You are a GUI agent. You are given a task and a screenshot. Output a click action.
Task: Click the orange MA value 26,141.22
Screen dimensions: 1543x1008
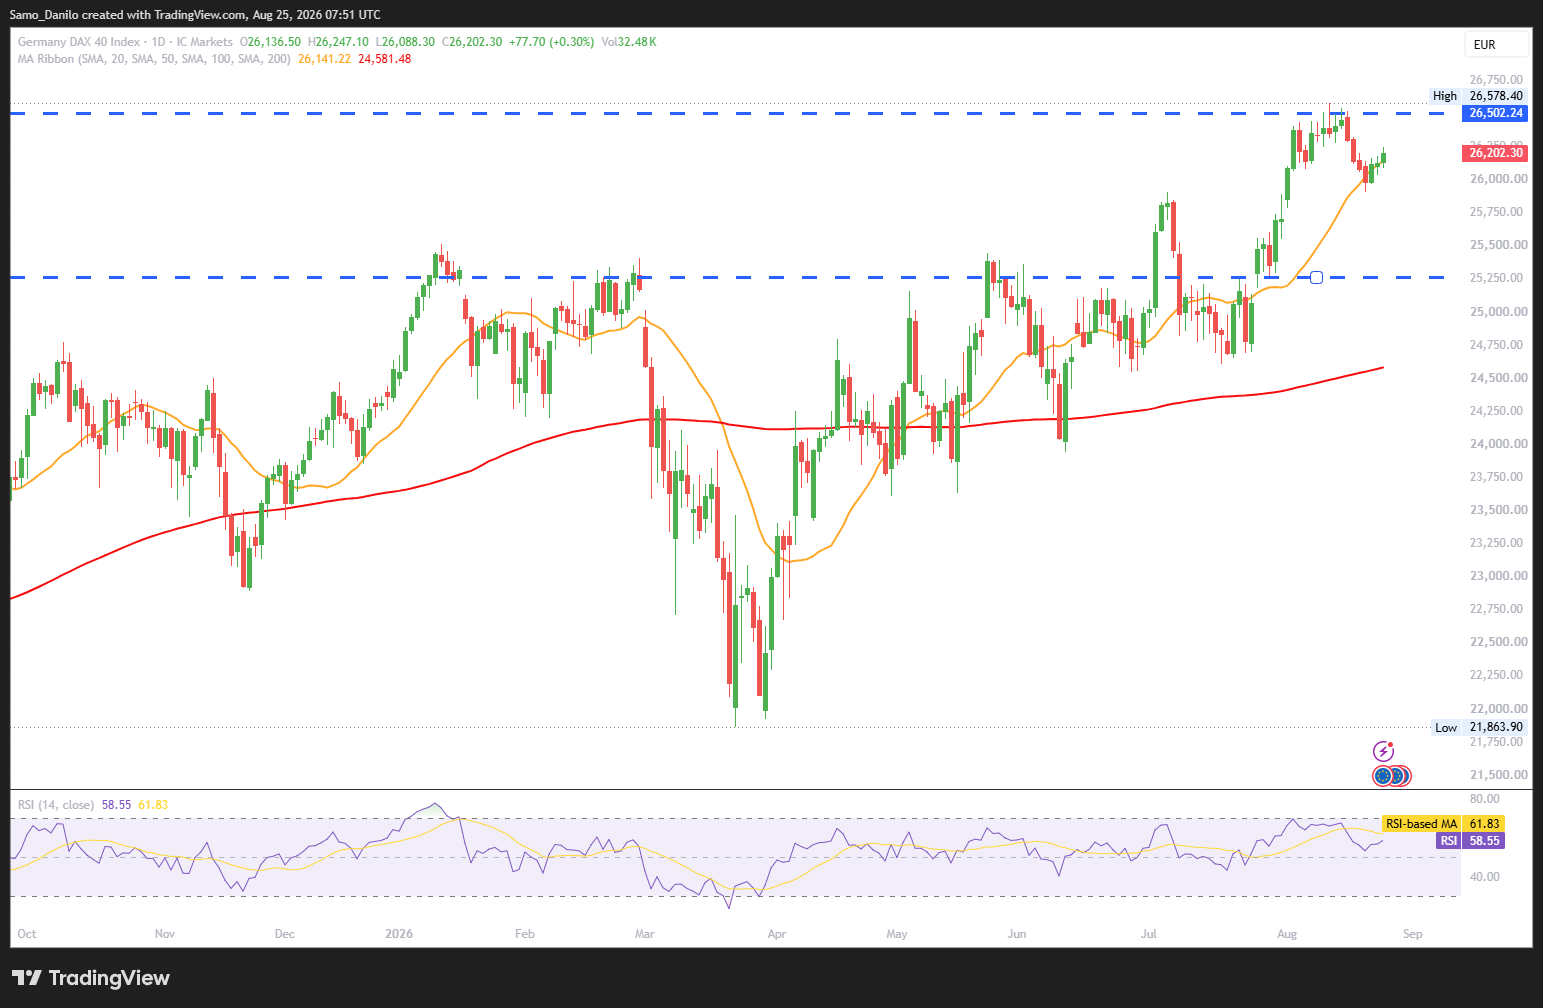coord(324,59)
